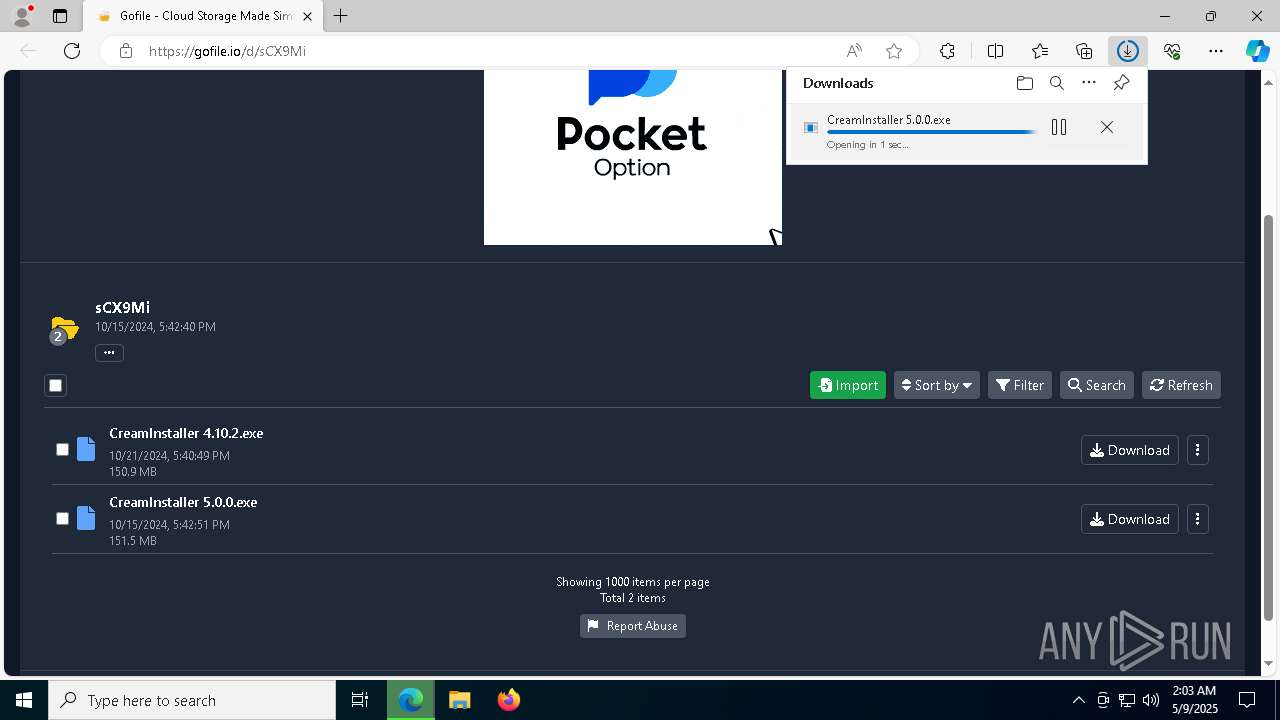Open the notification center icon
The height and width of the screenshot is (720, 1280).
(x=1247, y=700)
